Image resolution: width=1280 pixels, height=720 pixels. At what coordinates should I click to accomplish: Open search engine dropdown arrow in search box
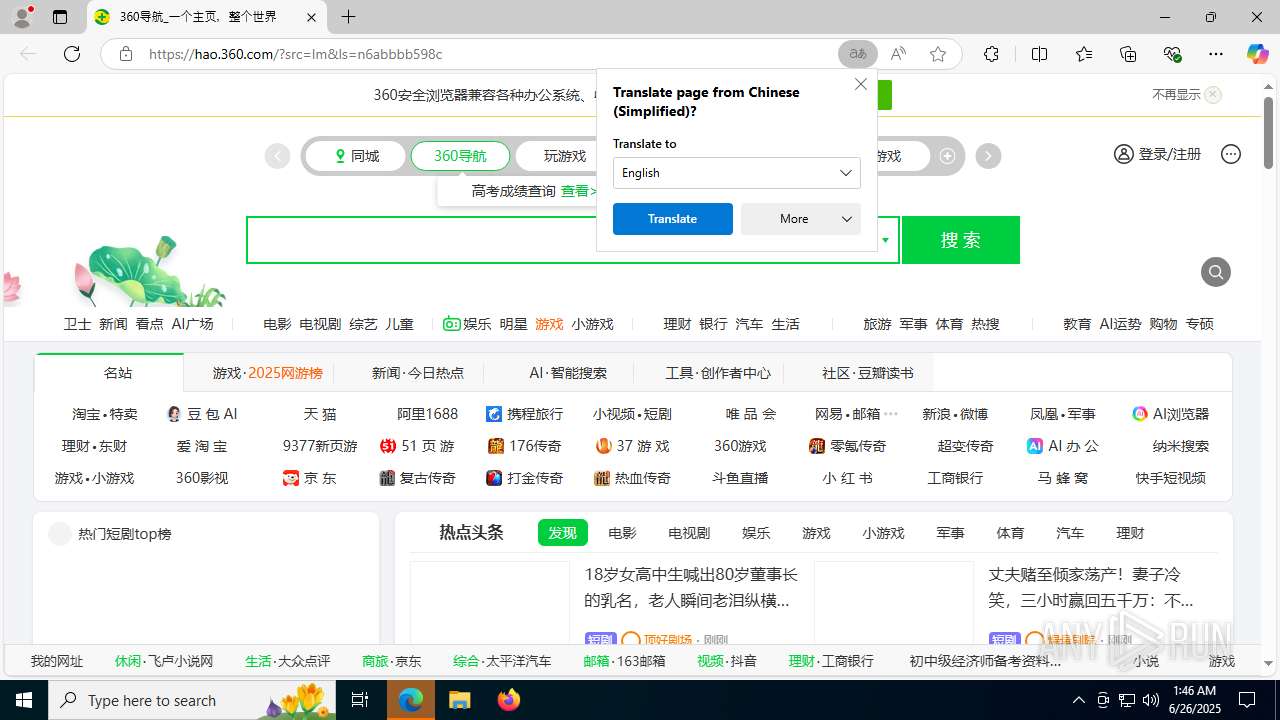click(x=885, y=240)
